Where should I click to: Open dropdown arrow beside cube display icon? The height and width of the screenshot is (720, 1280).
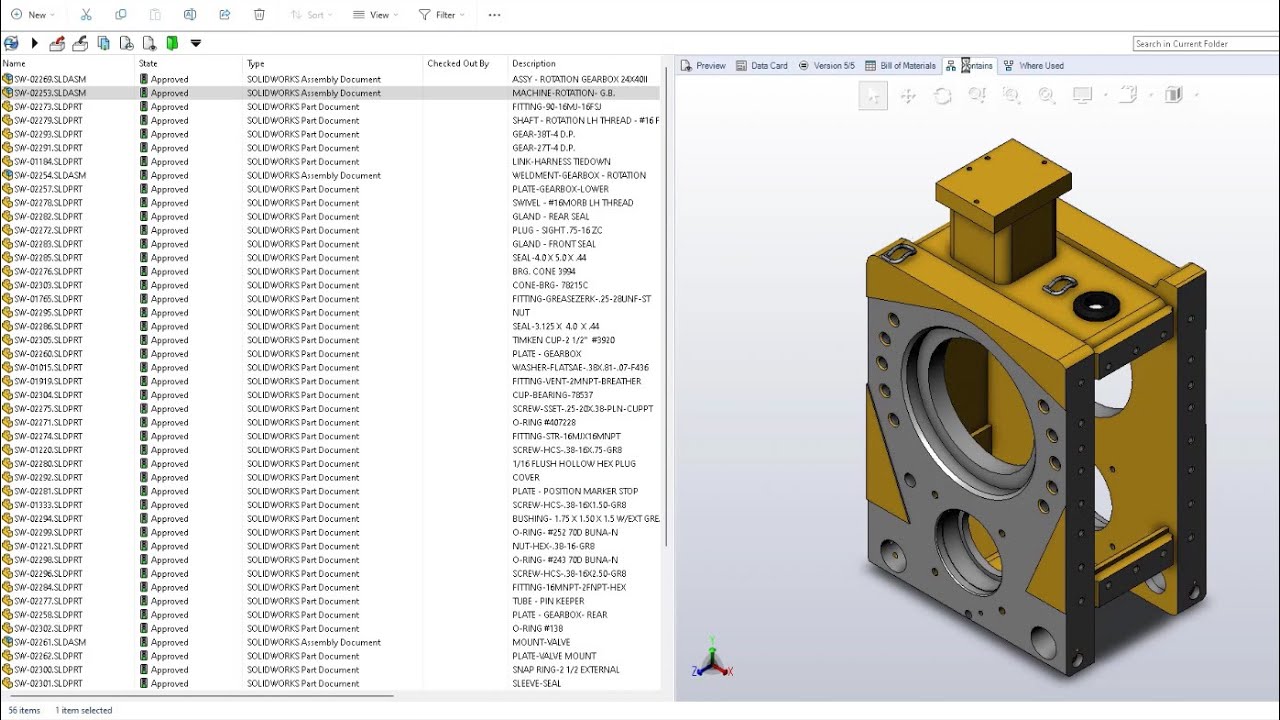coord(1196,96)
